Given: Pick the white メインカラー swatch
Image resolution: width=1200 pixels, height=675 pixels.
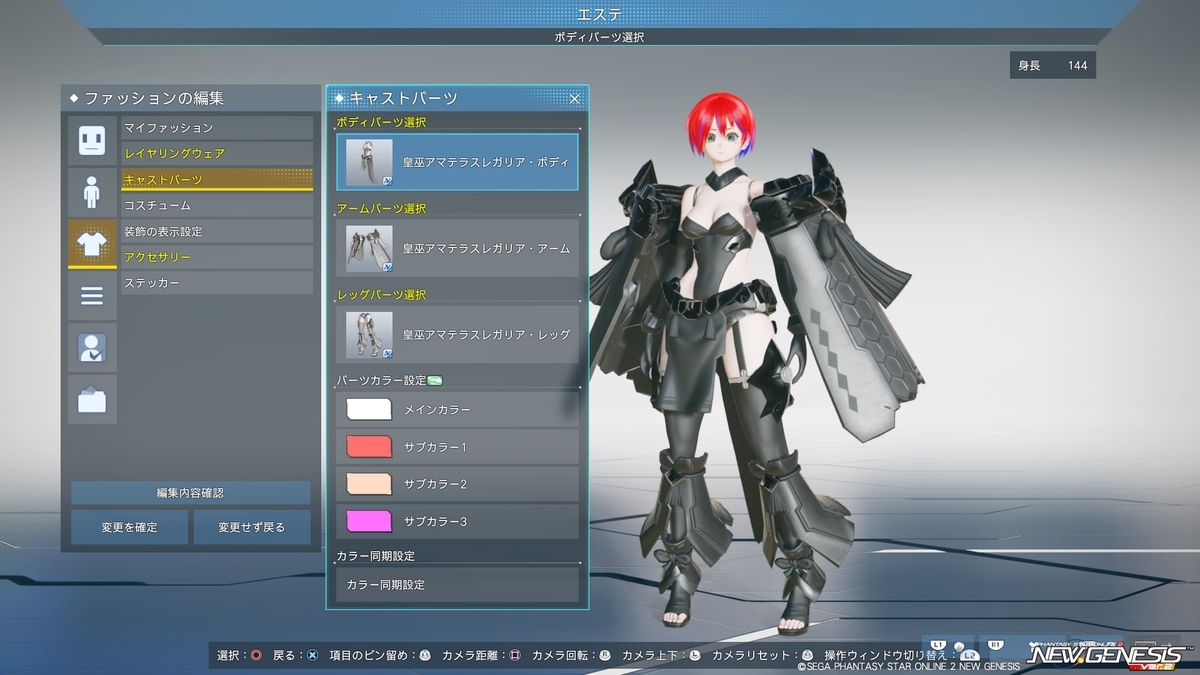Looking at the screenshot, I should click(369, 409).
